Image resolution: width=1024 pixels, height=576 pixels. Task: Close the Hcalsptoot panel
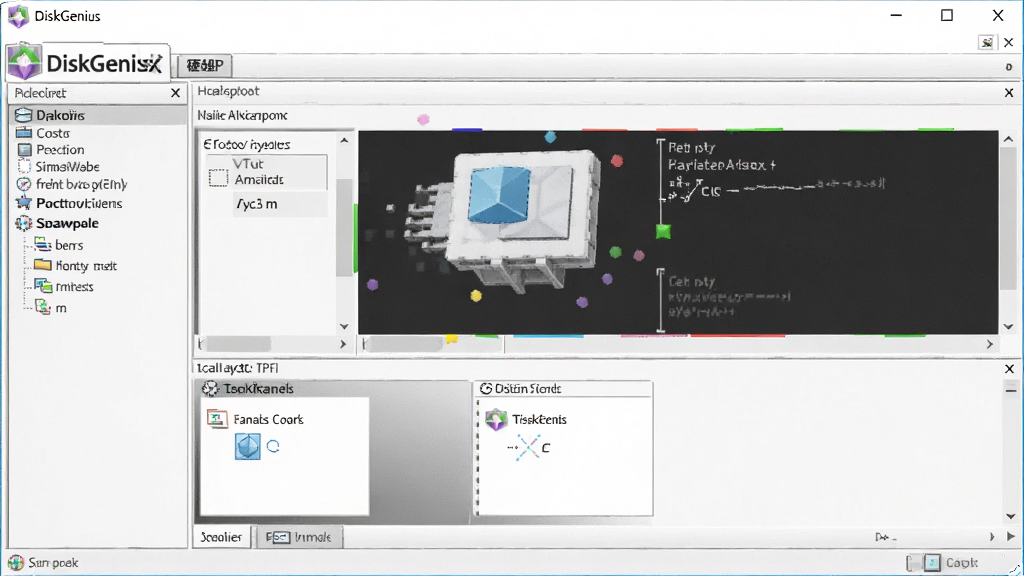pos(1009,93)
